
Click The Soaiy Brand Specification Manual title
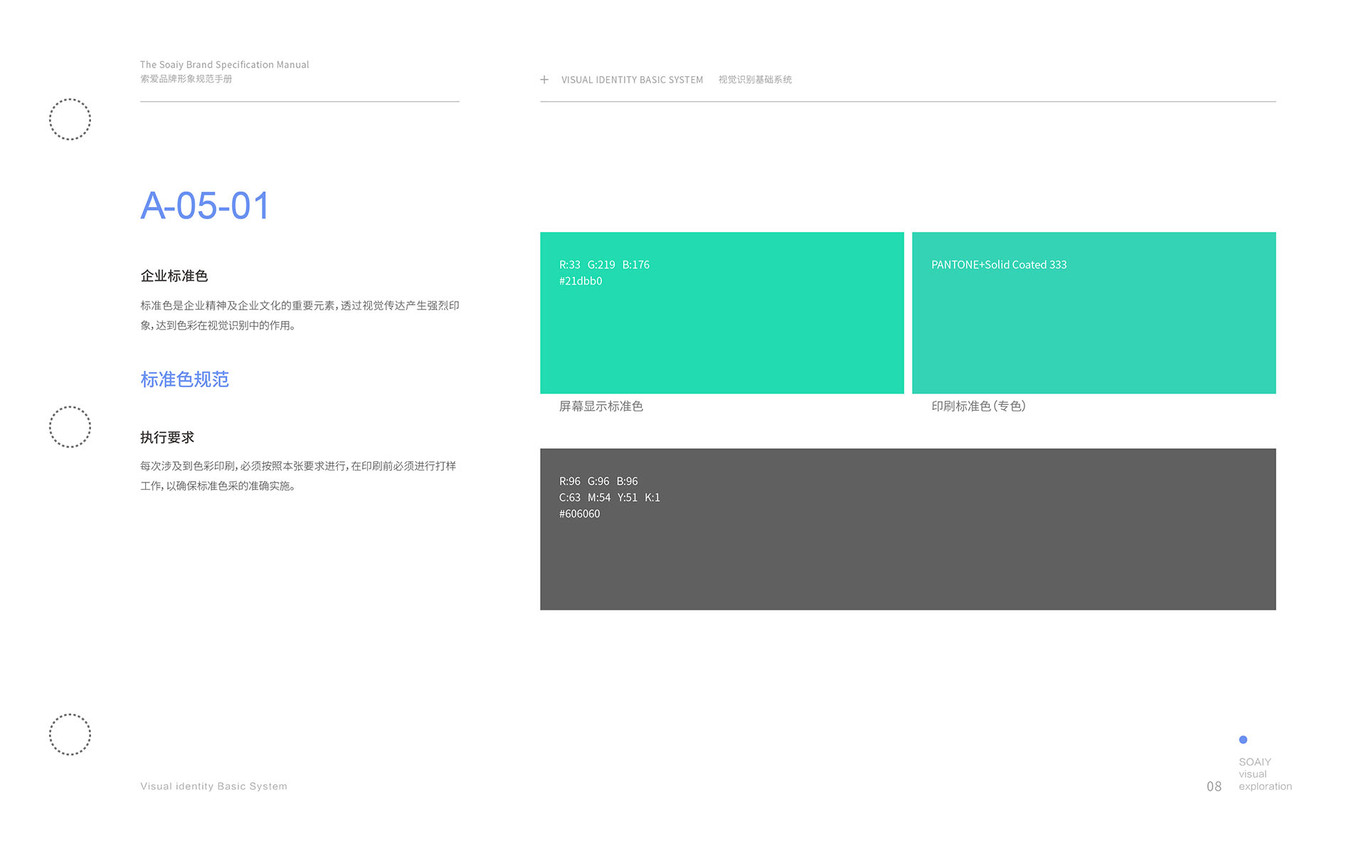pos(225,65)
